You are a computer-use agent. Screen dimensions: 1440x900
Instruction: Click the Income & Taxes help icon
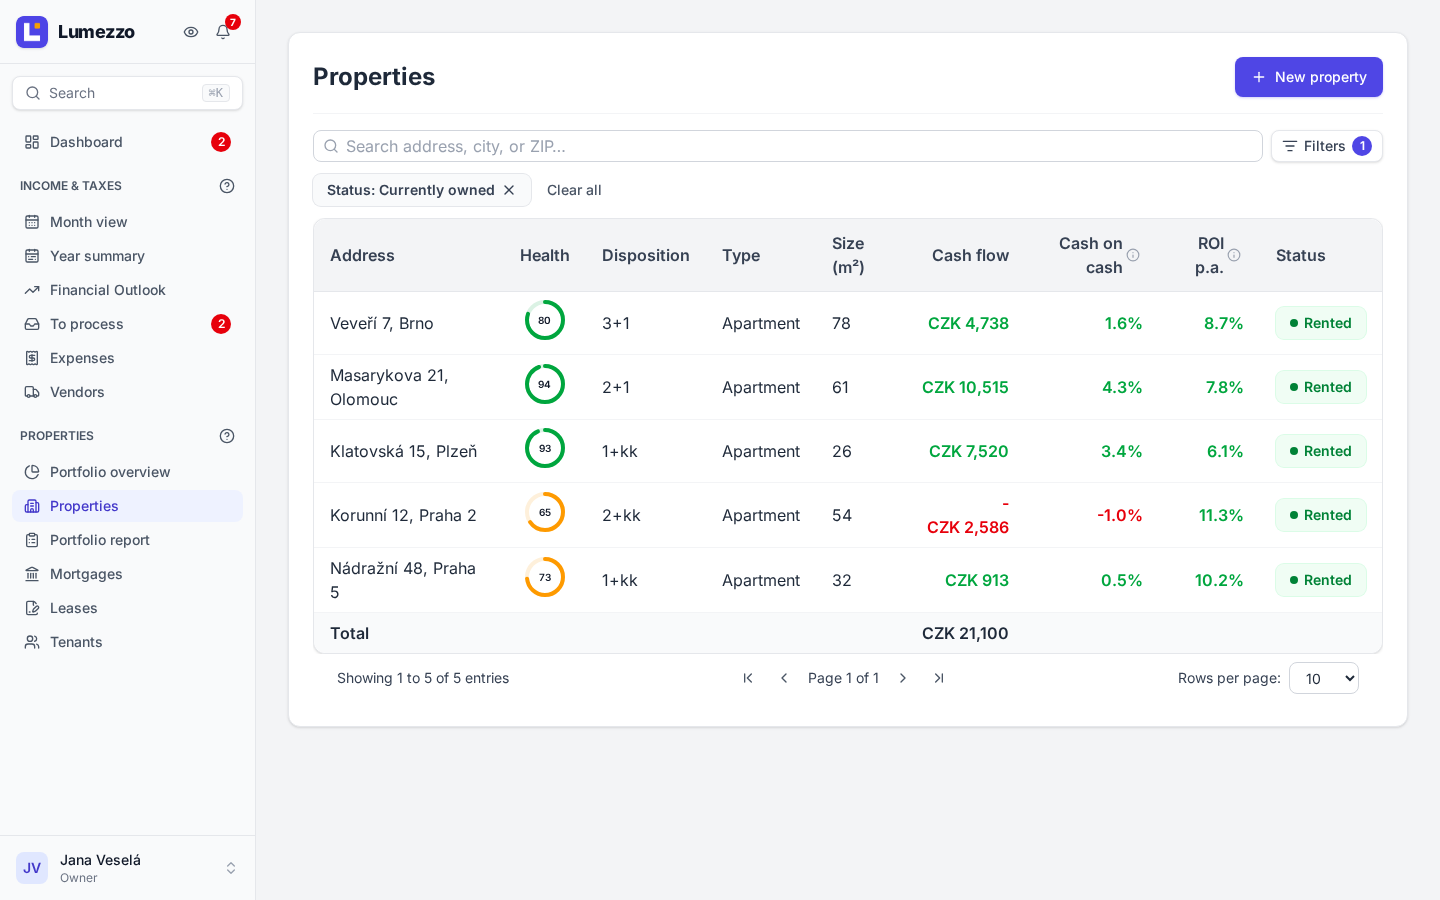(227, 186)
